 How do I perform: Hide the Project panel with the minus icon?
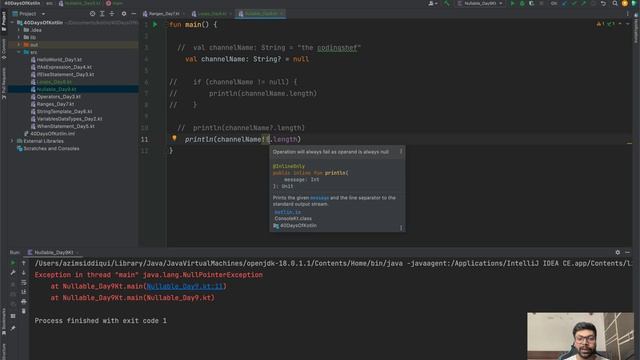click(x=133, y=13)
